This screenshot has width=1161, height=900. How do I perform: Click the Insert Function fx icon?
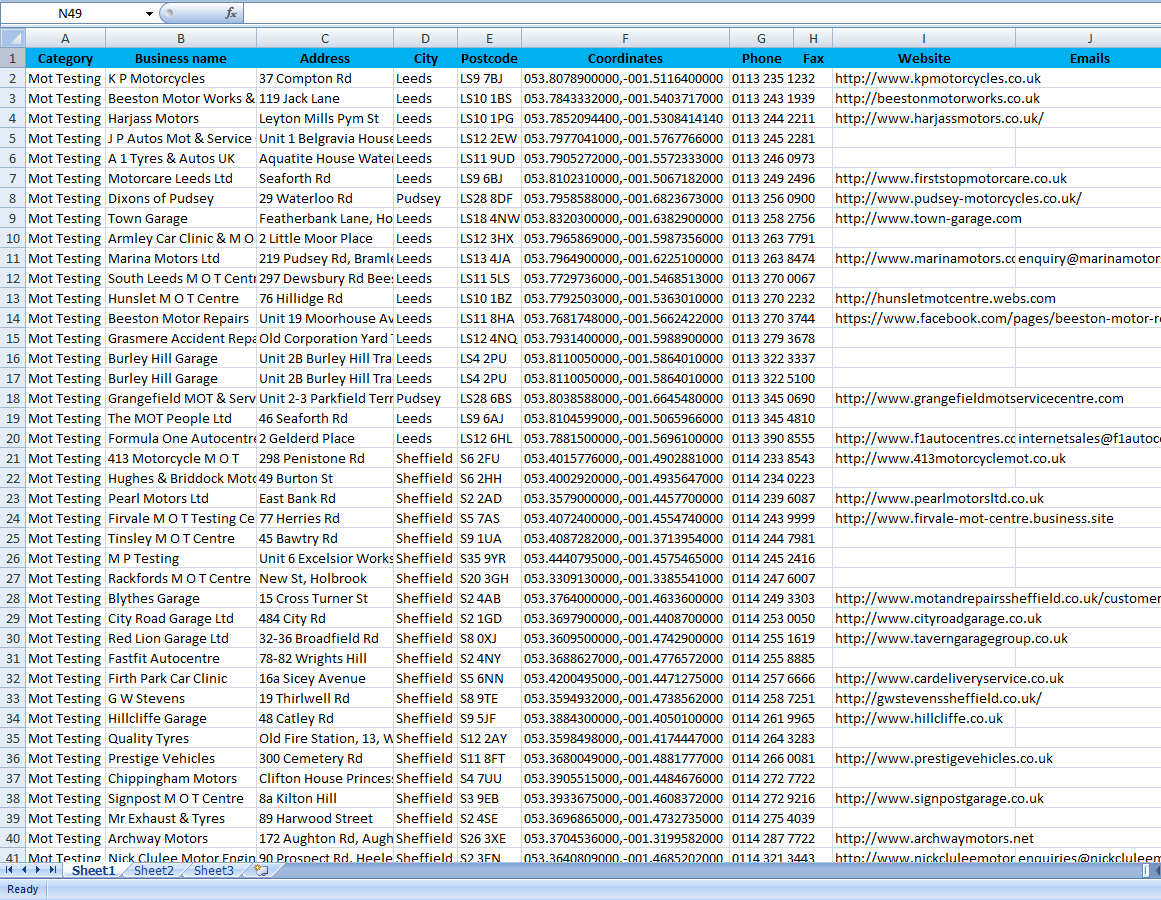231,13
